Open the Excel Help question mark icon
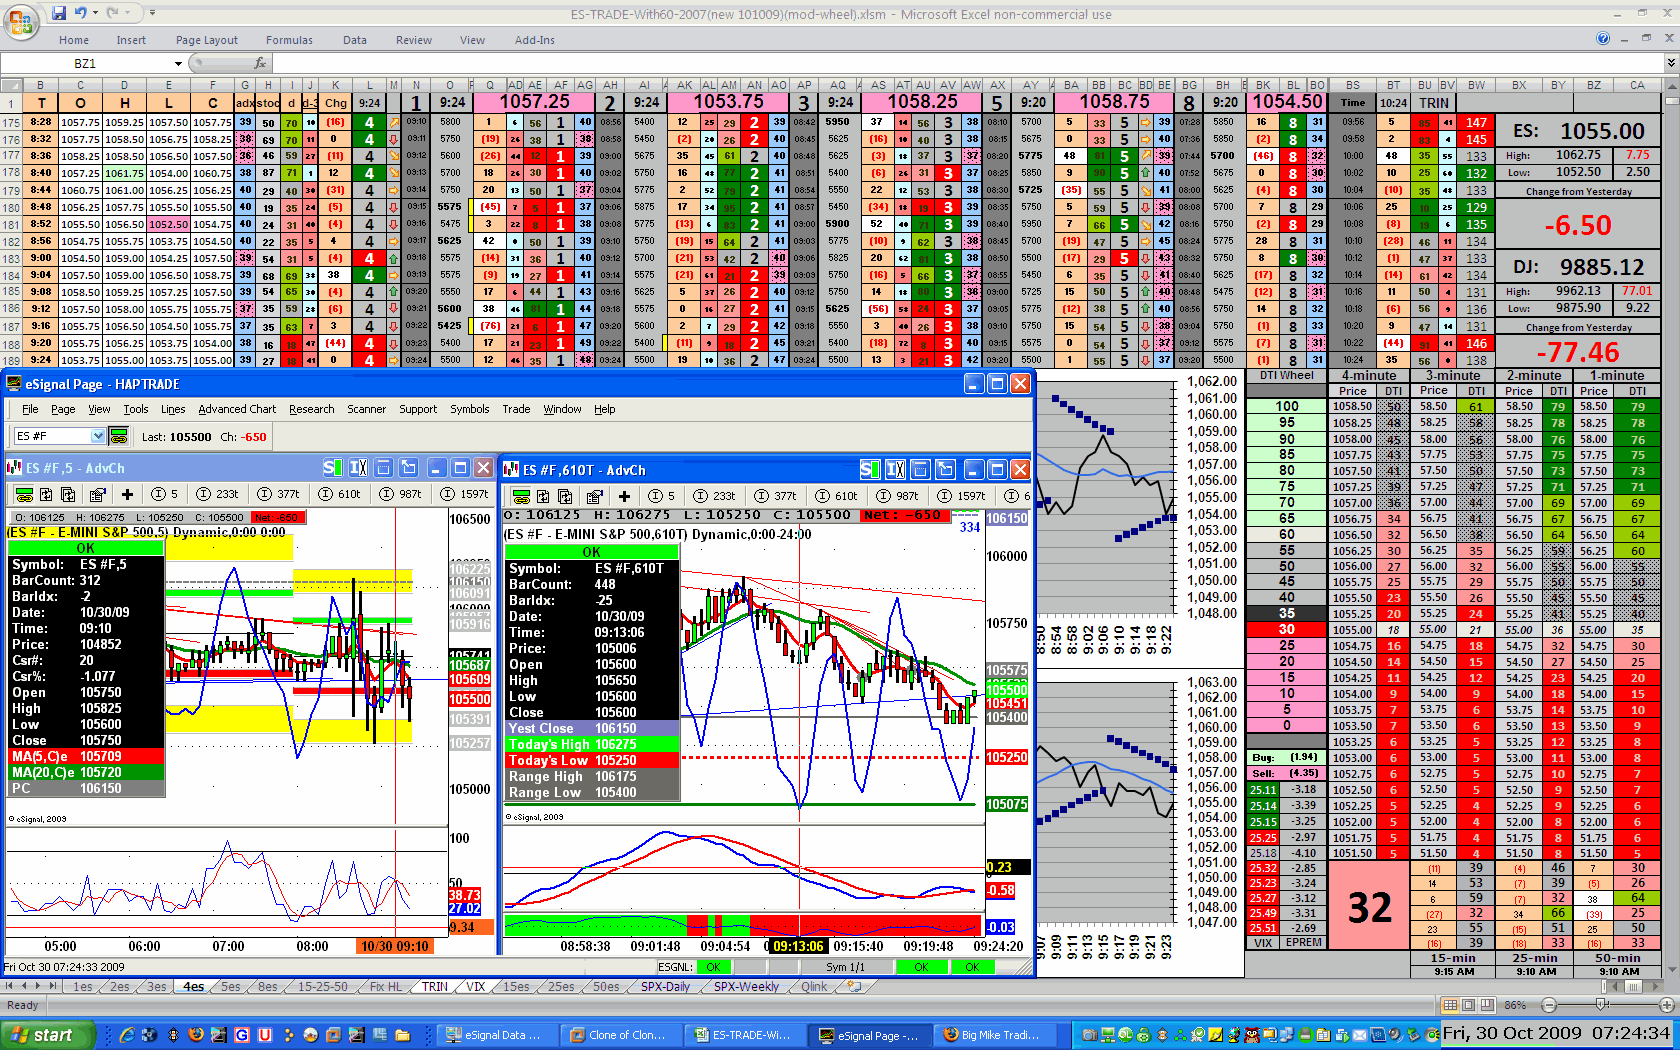This screenshot has height=1050, width=1680. pos(1603,39)
